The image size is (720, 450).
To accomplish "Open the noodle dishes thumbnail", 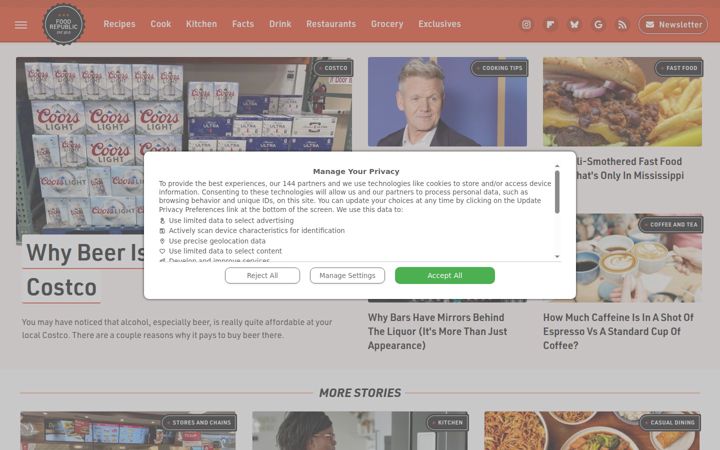I will tap(592, 431).
